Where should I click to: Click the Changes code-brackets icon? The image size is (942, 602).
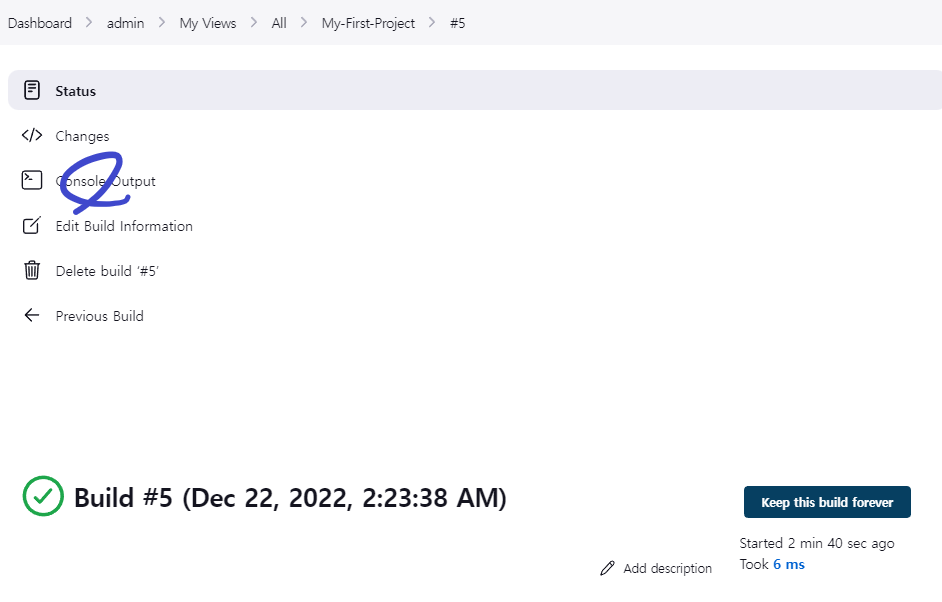32,135
